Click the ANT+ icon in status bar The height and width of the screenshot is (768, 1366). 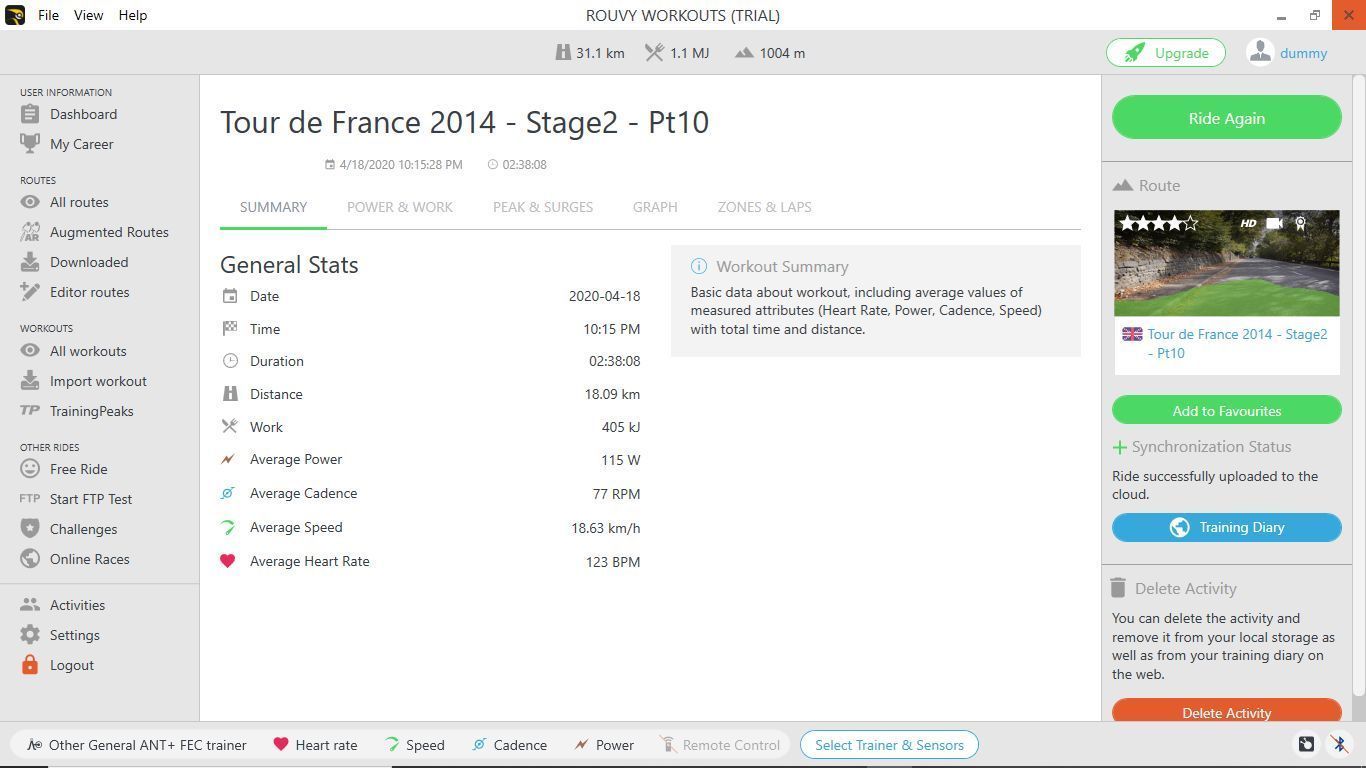pyautogui.click(x=1306, y=744)
